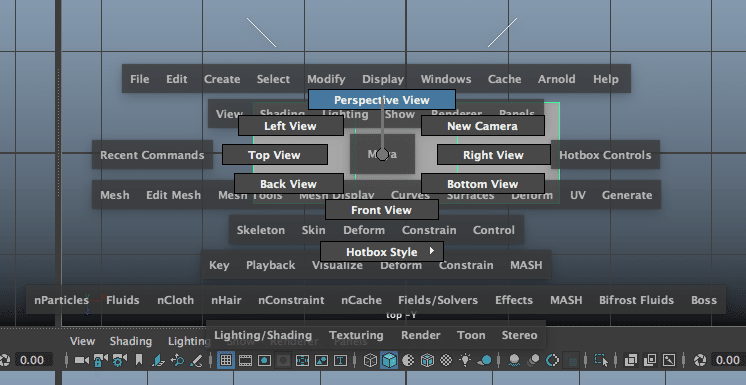Toggle the X-Ray Joints icon

pyautogui.click(x=669, y=360)
